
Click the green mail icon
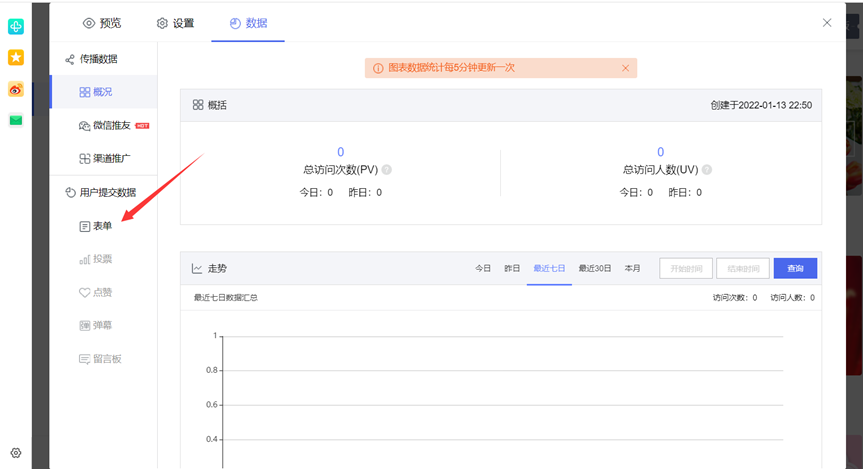coord(15,120)
